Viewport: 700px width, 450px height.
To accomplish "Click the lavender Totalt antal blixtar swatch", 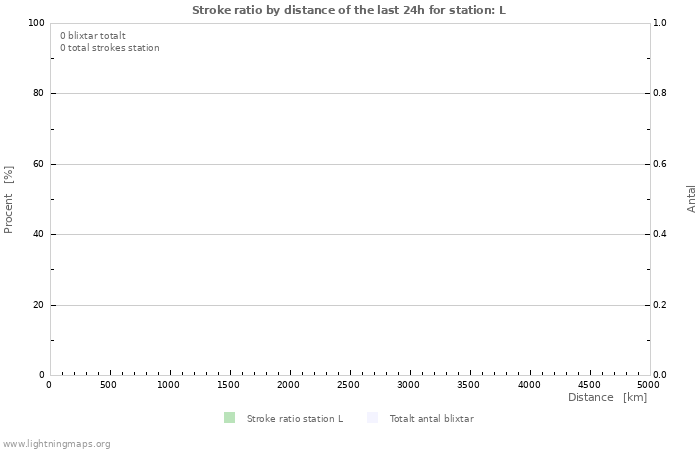I will pyautogui.click(x=373, y=418).
